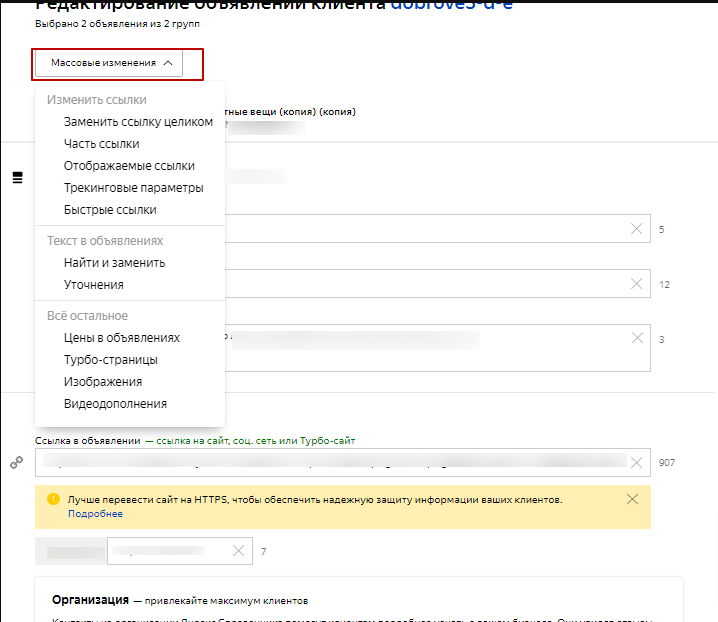Choose Найти и заменить option
The width and height of the screenshot is (718, 622).
[114, 263]
